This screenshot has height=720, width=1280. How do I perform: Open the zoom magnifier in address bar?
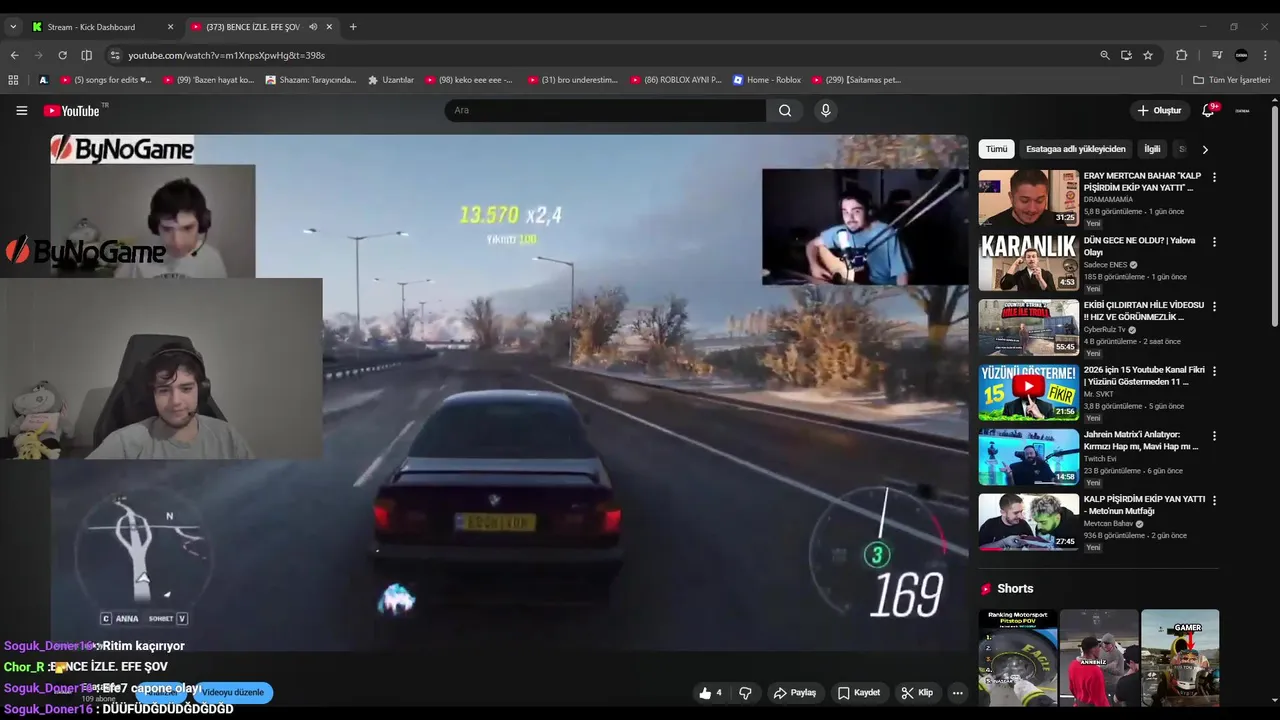click(x=1104, y=55)
